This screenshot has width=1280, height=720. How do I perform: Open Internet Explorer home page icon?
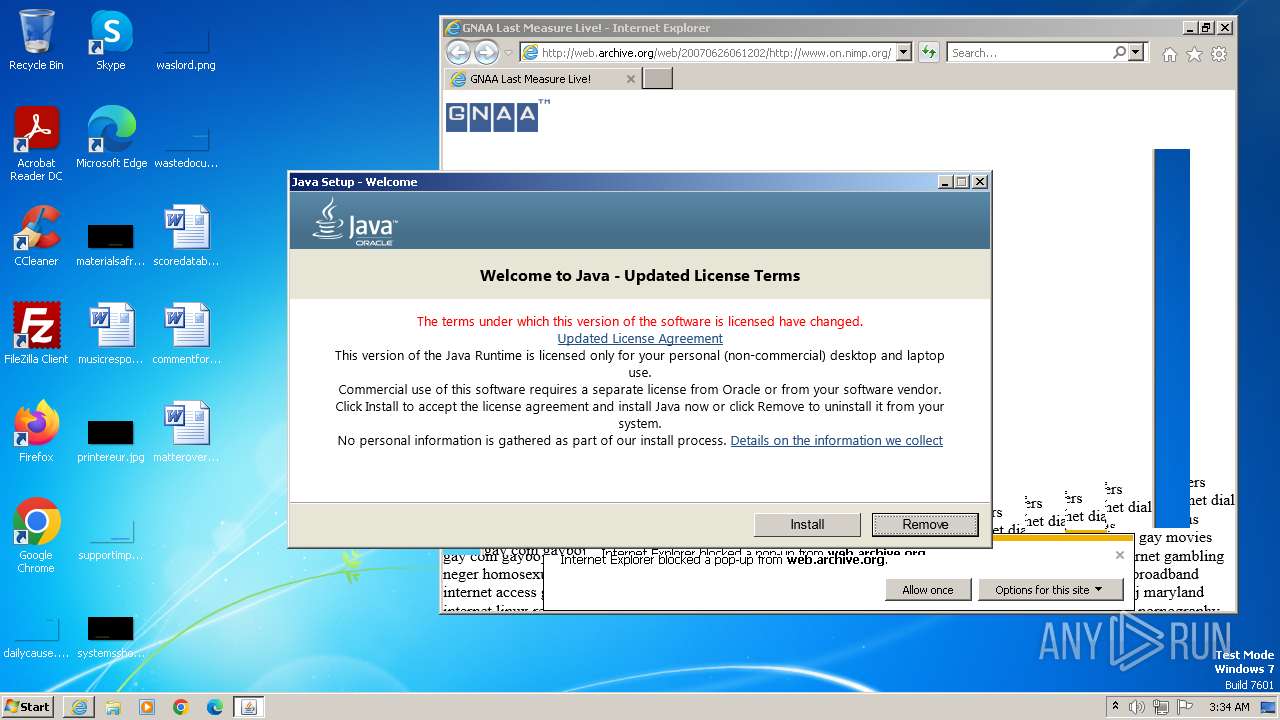click(x=1169, y=54)
